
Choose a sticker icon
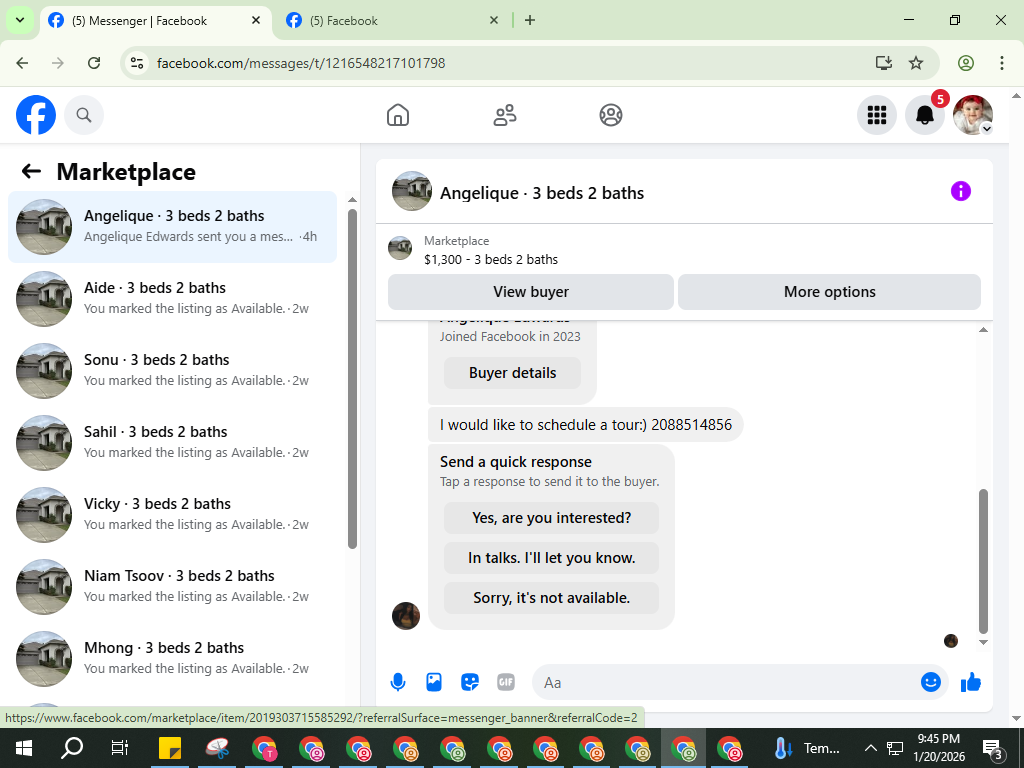click(x=470, y=682)
